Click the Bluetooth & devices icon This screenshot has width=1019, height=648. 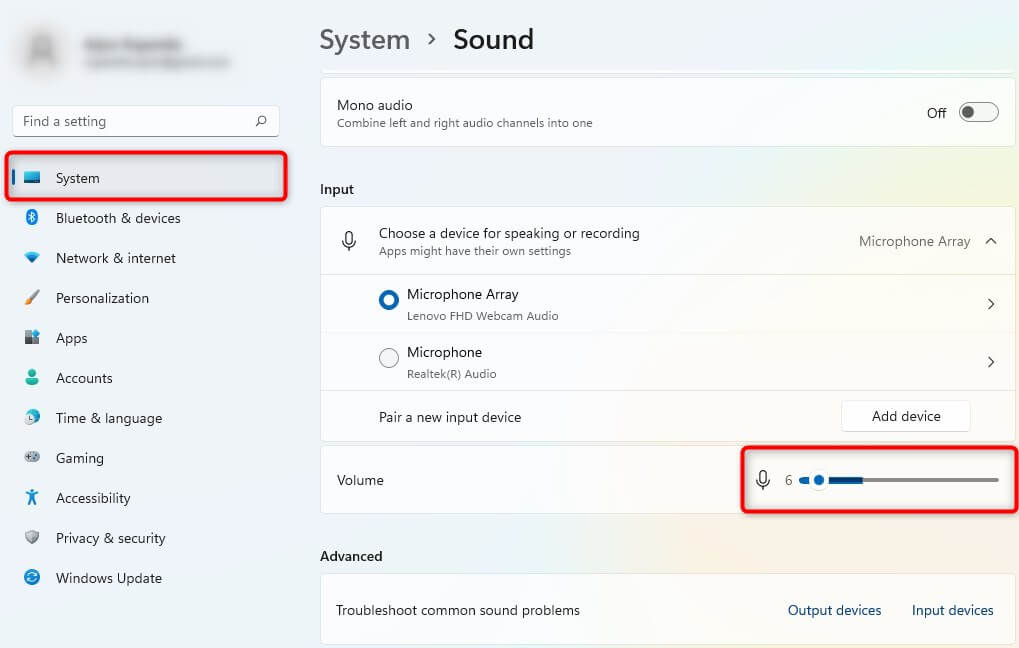(32, 218)
